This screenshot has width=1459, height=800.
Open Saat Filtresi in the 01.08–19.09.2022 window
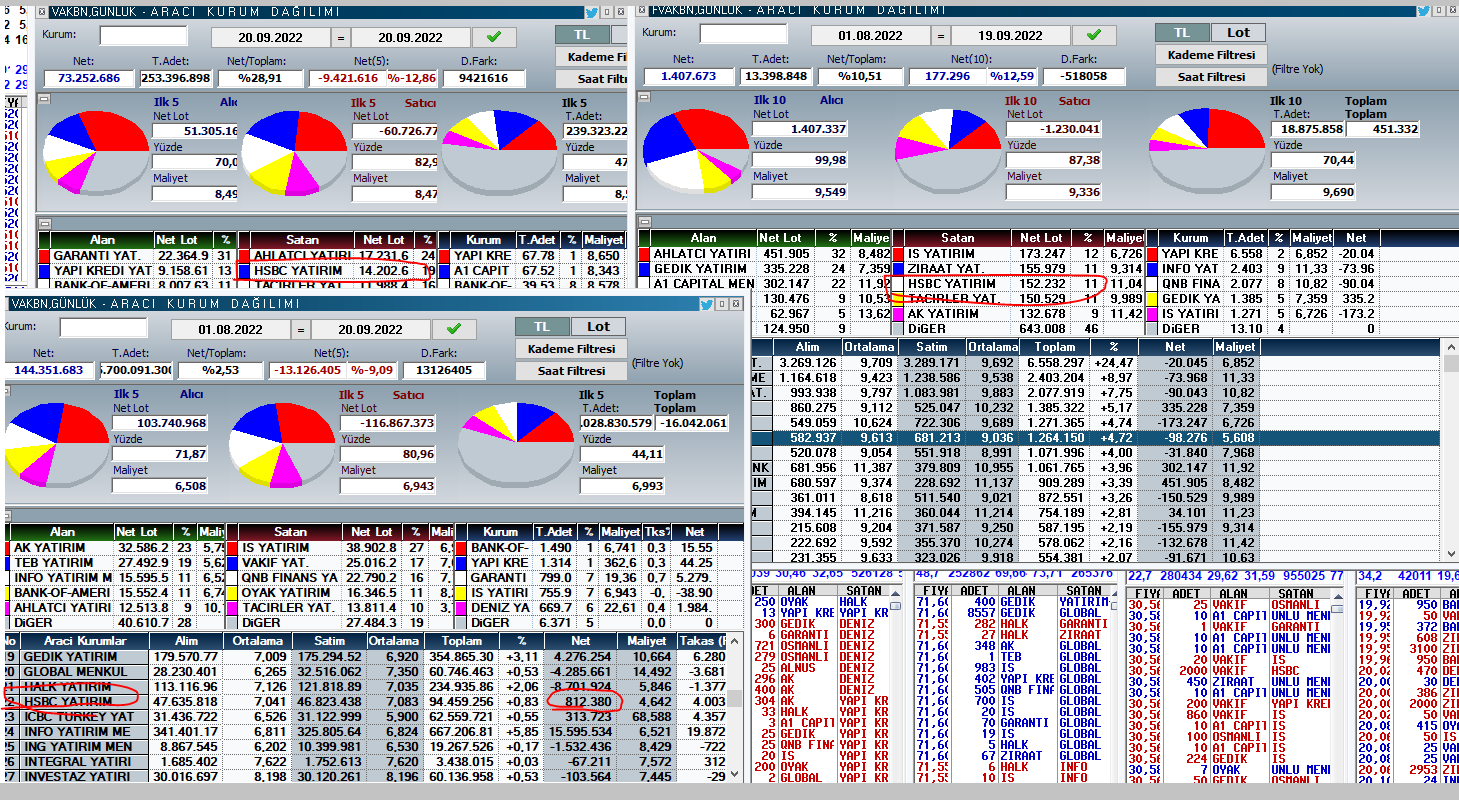(1211, 77)
